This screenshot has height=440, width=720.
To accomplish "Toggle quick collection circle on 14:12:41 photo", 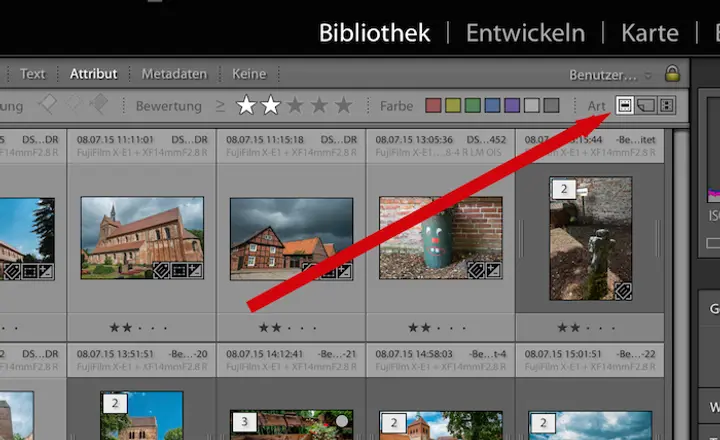I will (342, 421).
